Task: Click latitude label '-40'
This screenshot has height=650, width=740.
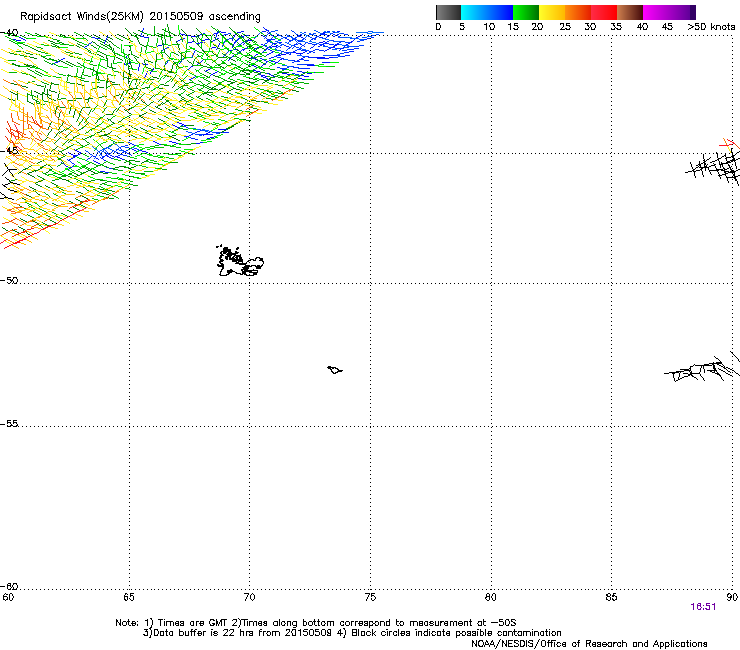Action: [x=9, y=33]
